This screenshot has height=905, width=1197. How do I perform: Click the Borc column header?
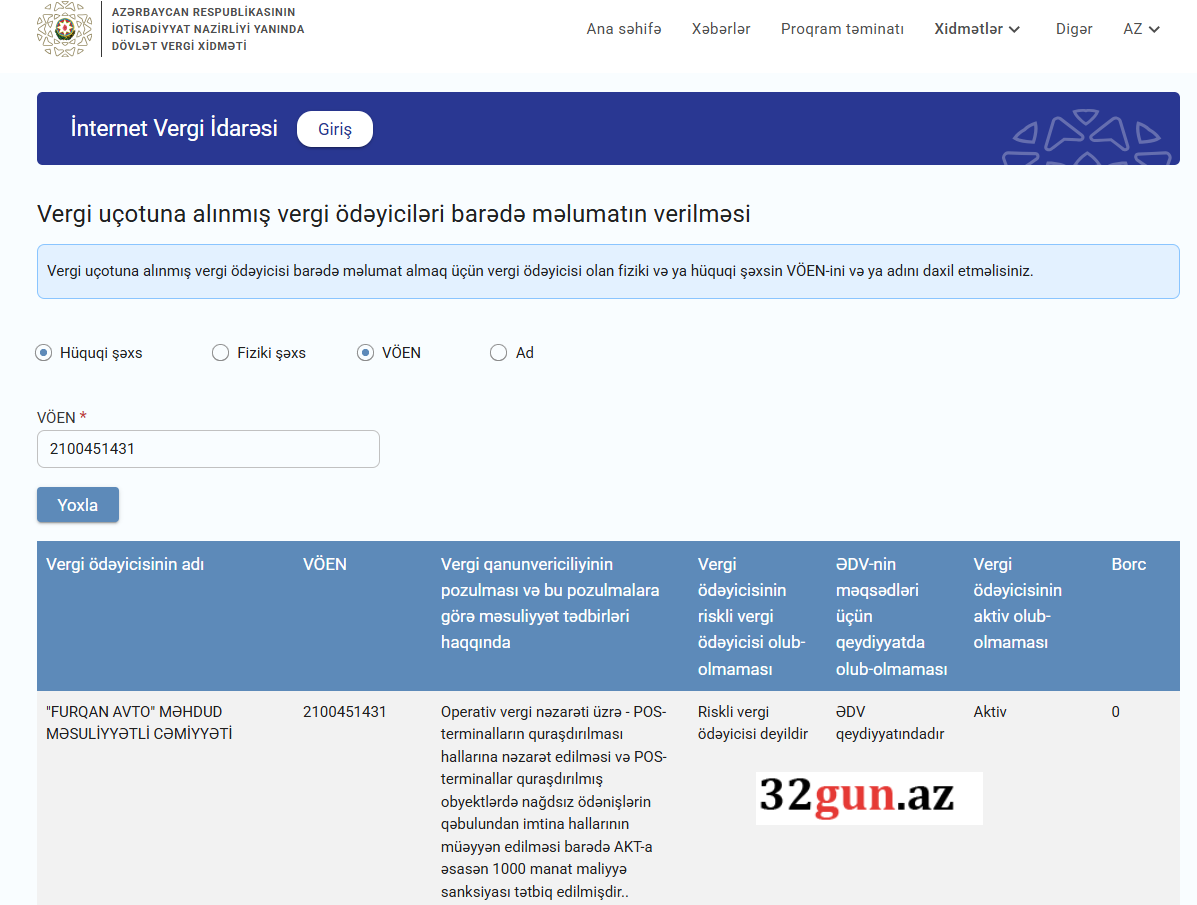(x=1129, y=564)
